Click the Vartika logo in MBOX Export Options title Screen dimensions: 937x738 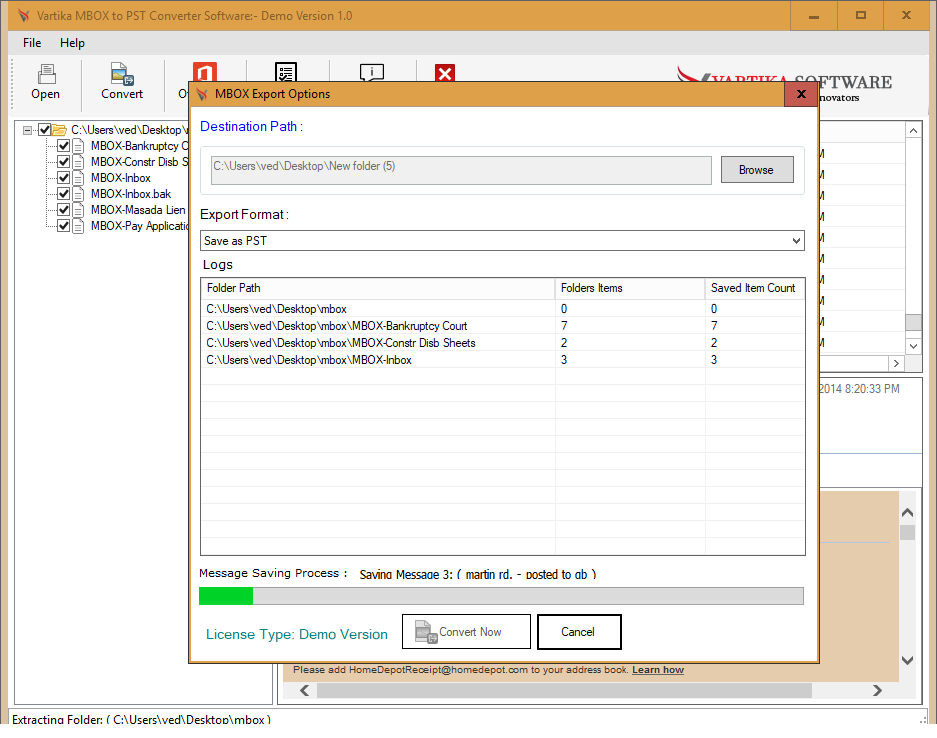click(202, 94)
